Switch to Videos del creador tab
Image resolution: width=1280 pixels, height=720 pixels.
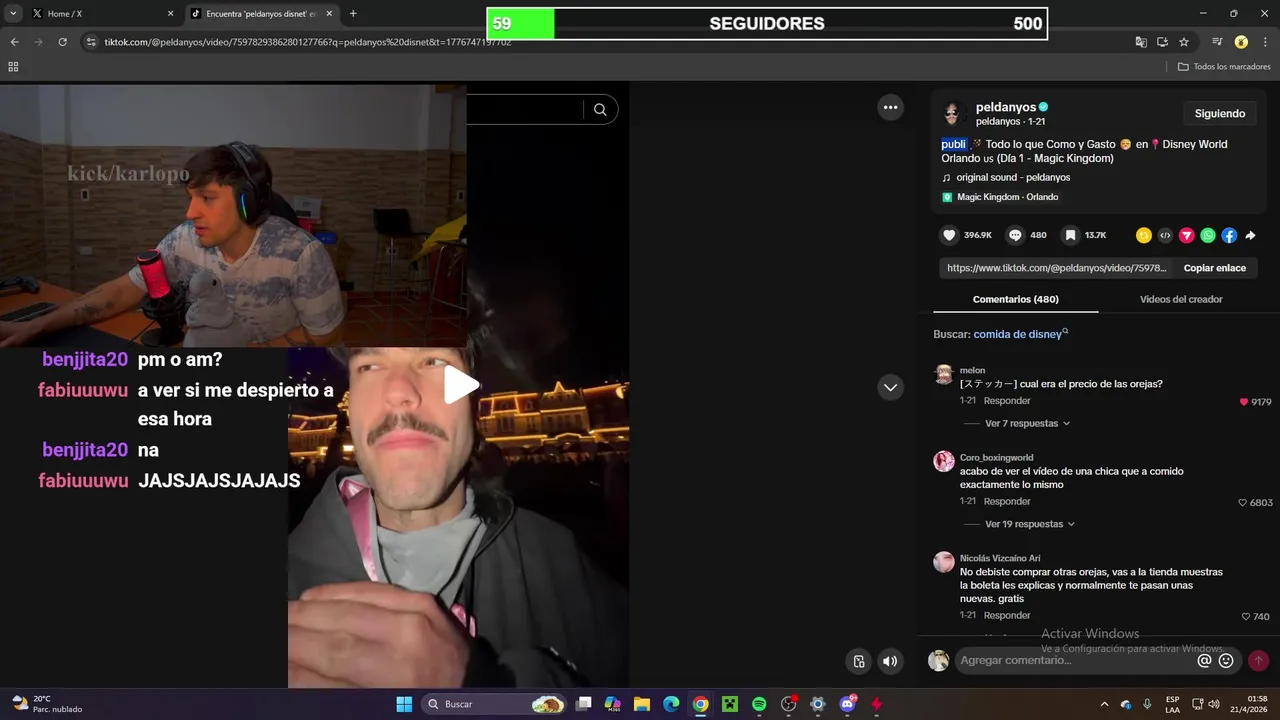(x=1181, y=299)
